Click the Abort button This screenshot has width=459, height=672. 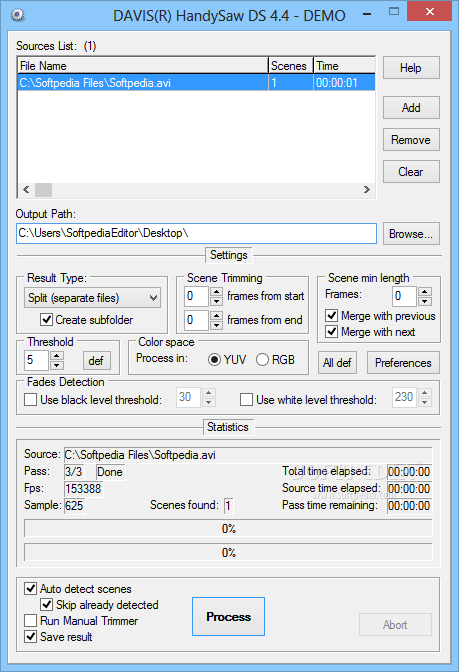(x=395, y=624)
